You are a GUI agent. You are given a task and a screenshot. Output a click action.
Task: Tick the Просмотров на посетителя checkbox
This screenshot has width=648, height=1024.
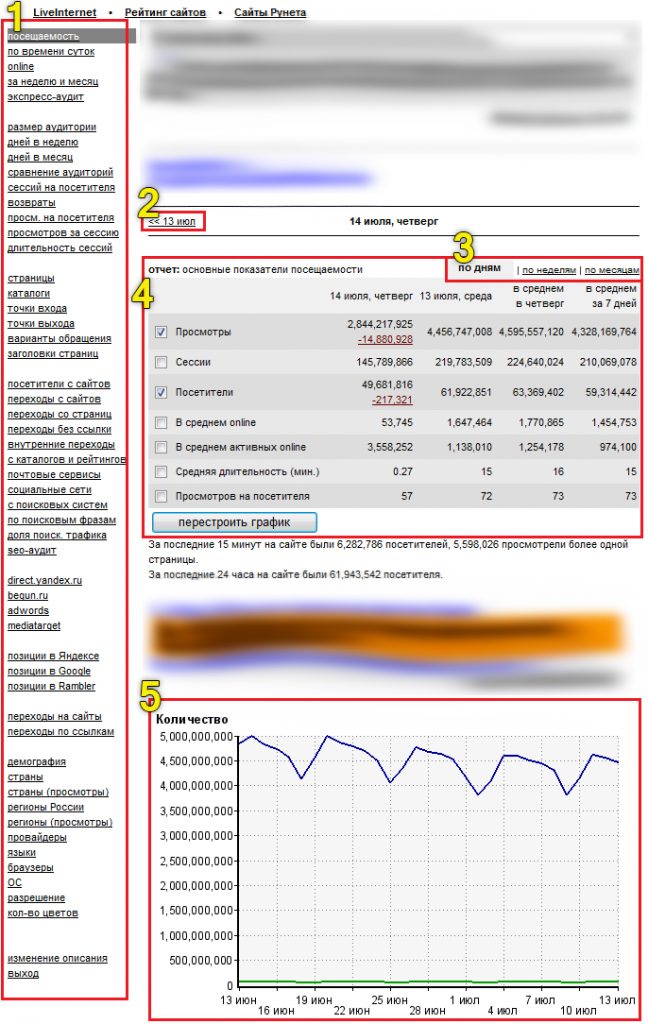(x=162, y=496)
